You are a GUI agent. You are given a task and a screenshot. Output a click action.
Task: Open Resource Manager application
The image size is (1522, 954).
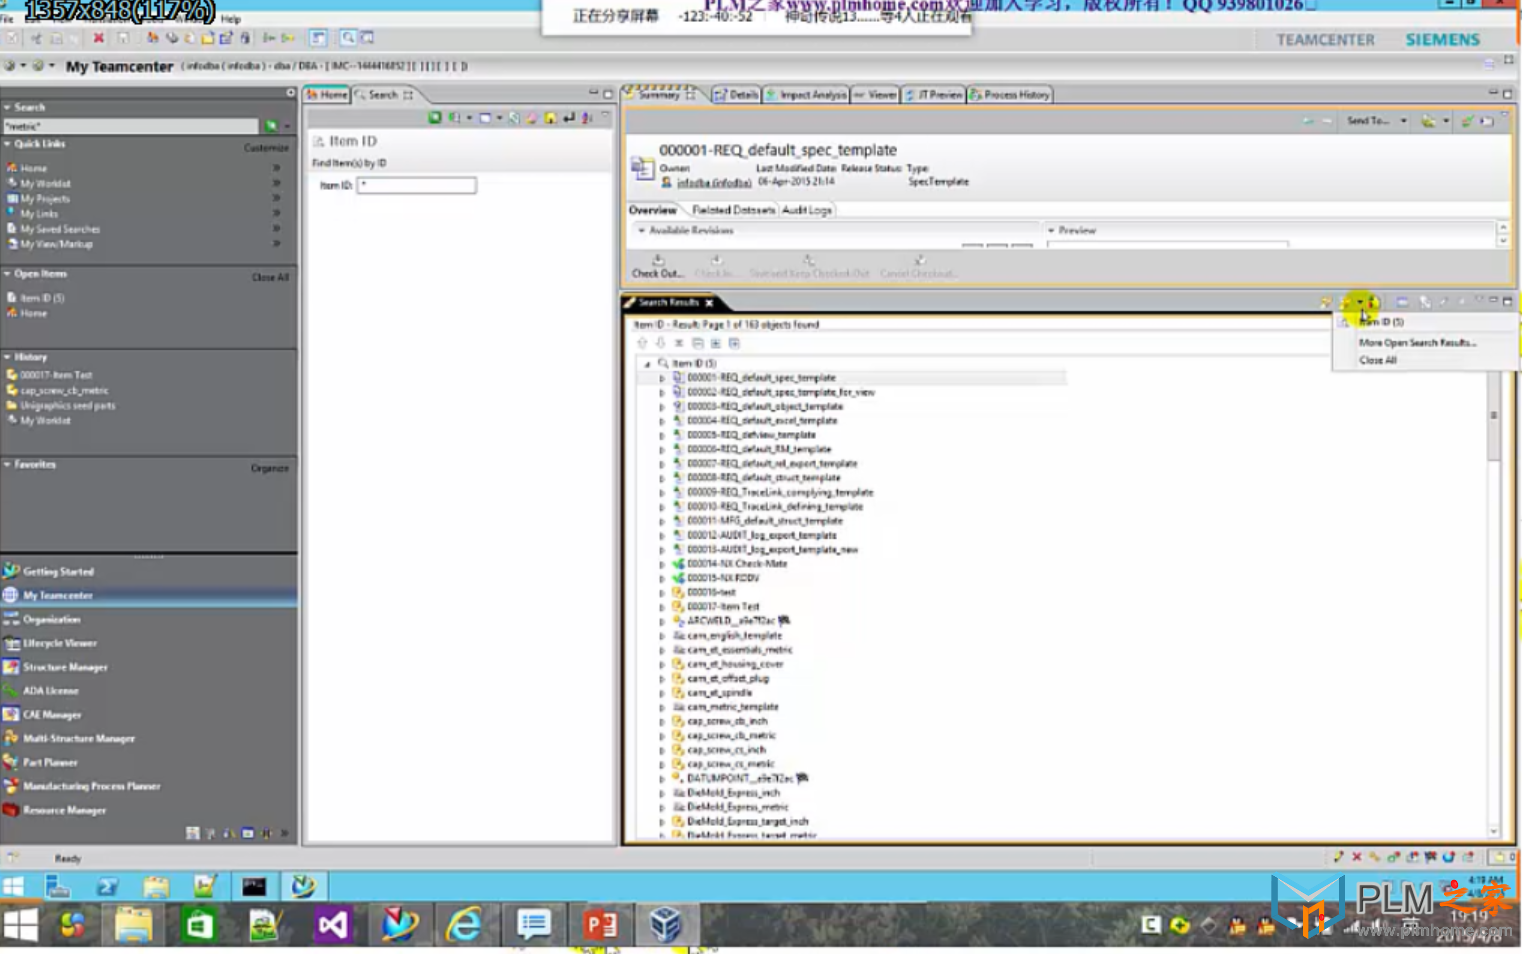pos(64,810)
